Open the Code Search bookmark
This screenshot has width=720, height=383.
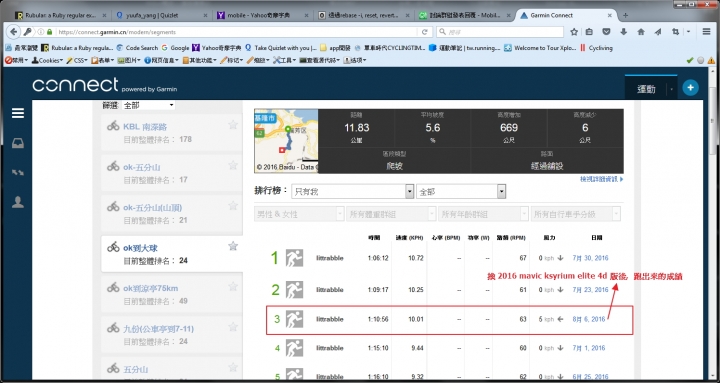(137, 48)
